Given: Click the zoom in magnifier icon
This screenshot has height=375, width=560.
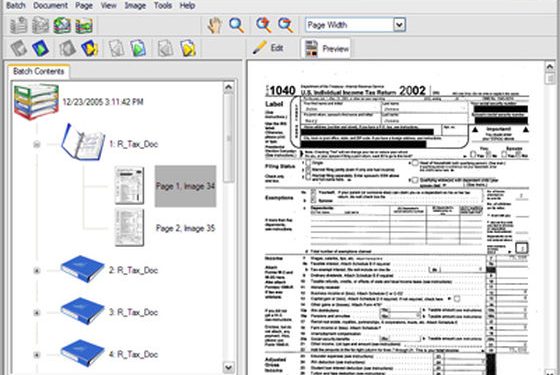Looking at the screenshot, I should 264,25.
